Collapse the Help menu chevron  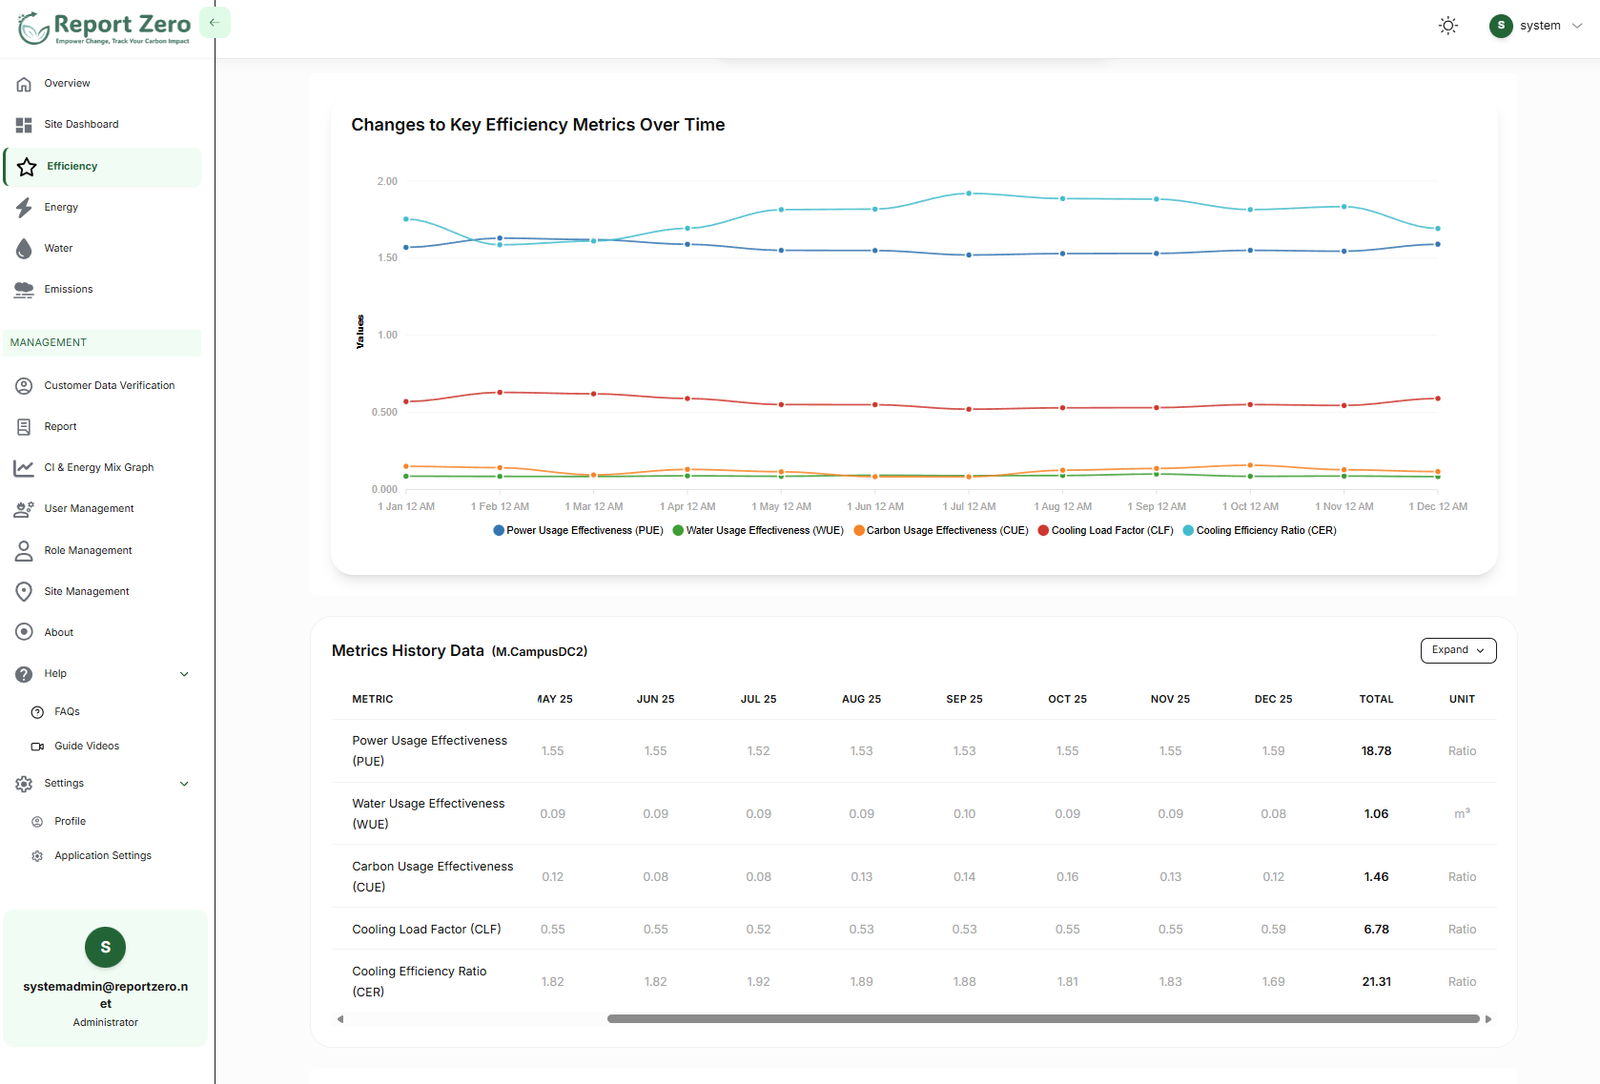tap(184, 674)
